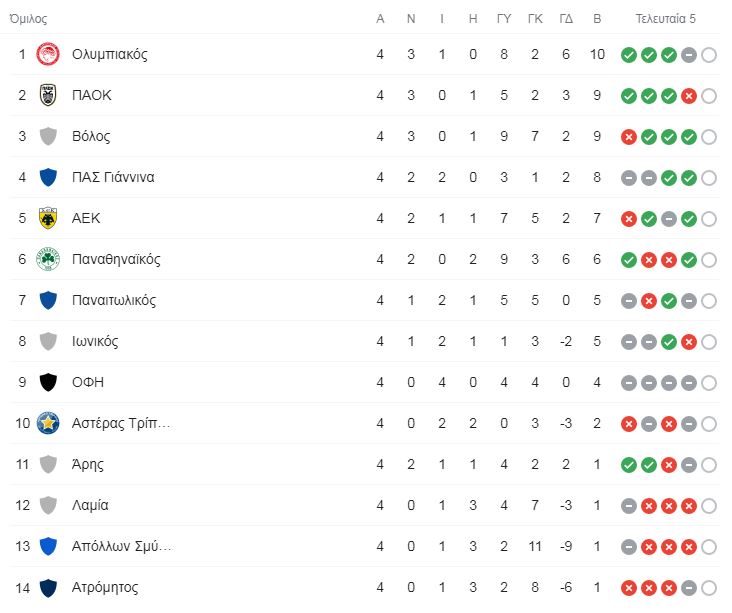Viewport: 732px width, 613px height.
Task: Click the ΑΕΚ yellow eagle crest
Action: (x=48, y=218)
